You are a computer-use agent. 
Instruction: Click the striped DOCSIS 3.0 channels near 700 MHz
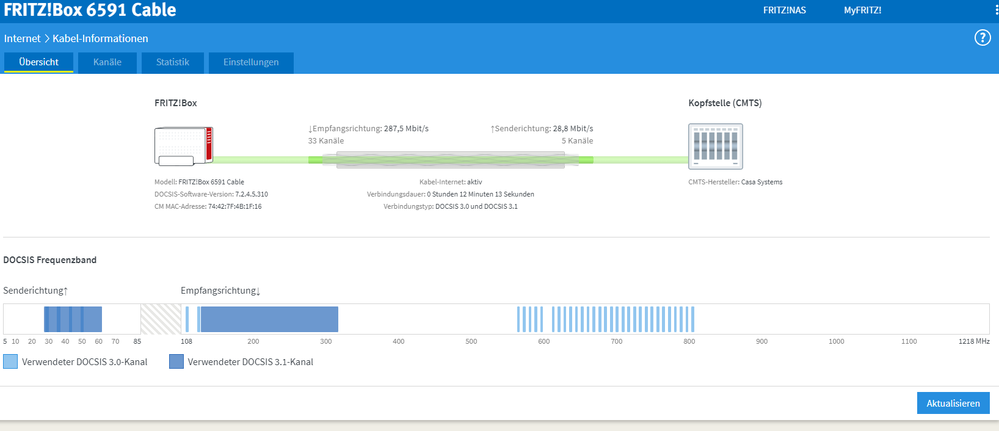click(700, 318)
